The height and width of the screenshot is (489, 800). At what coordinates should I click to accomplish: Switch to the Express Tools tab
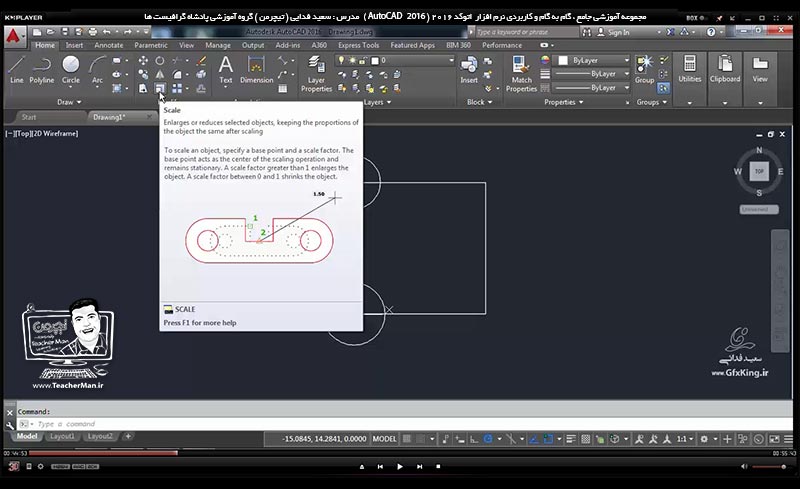point(358,45)
